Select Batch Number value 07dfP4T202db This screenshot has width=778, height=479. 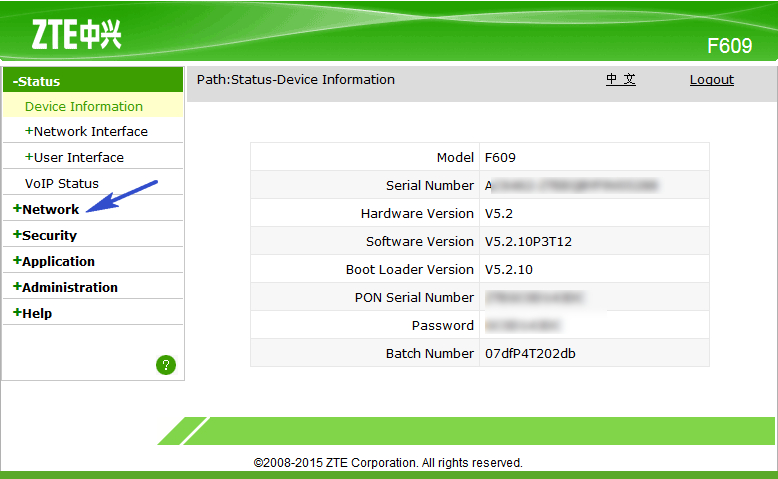pyautogui.click(x=530, y=353)
